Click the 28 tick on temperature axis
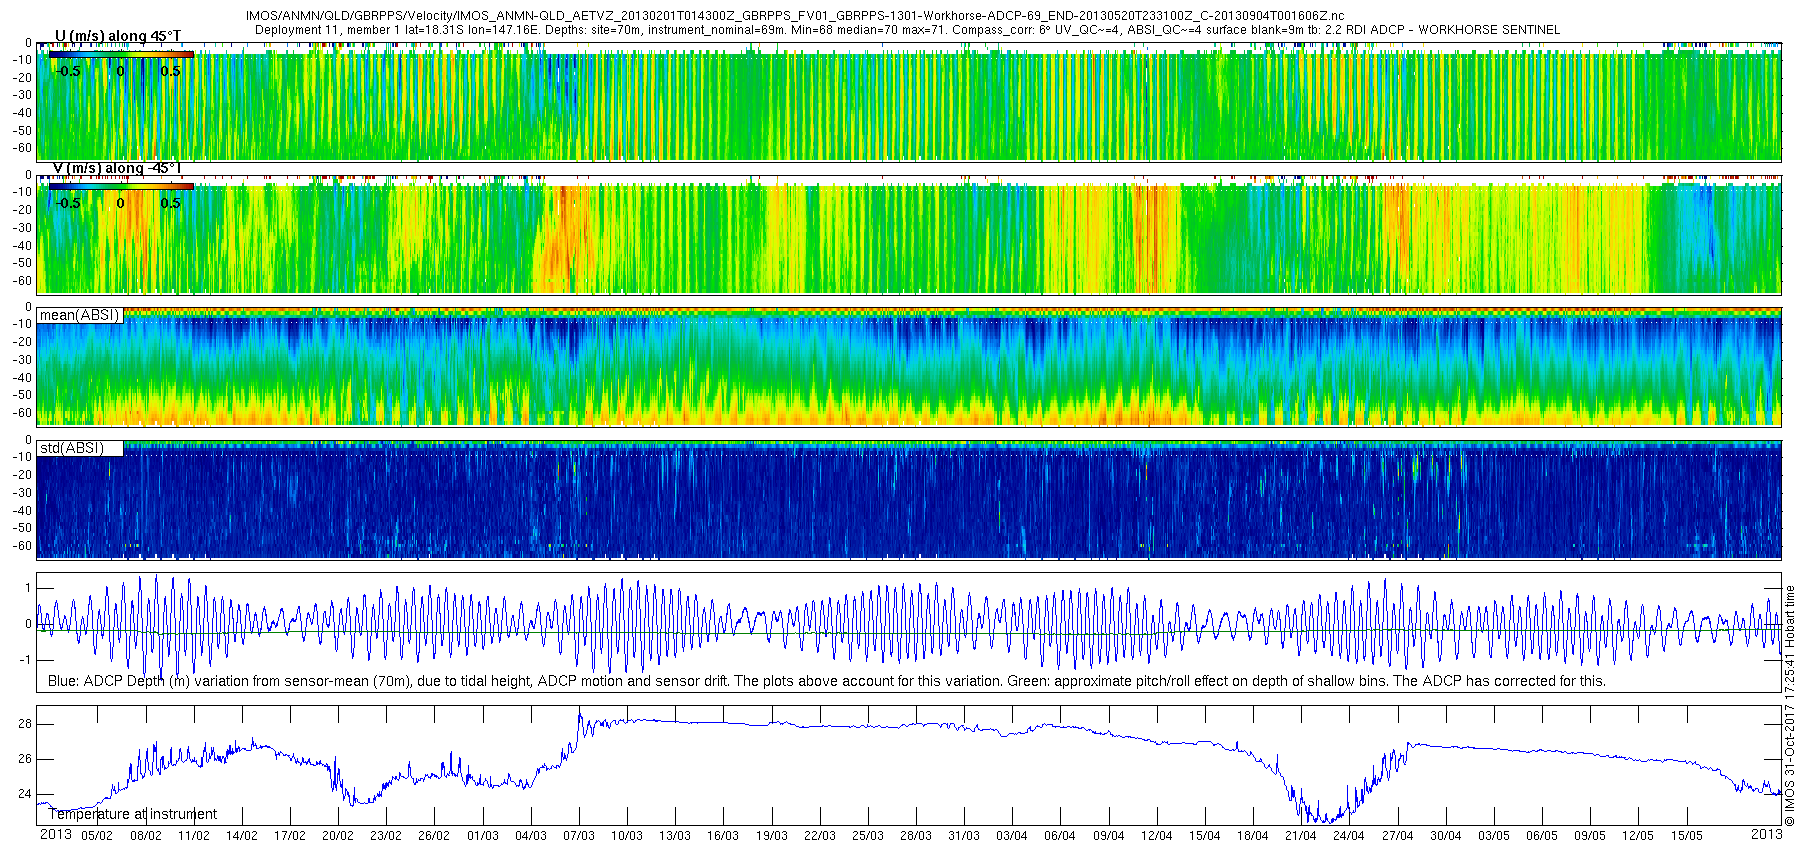This screenshot has height=850, width=1800. [x=25, y=724]
